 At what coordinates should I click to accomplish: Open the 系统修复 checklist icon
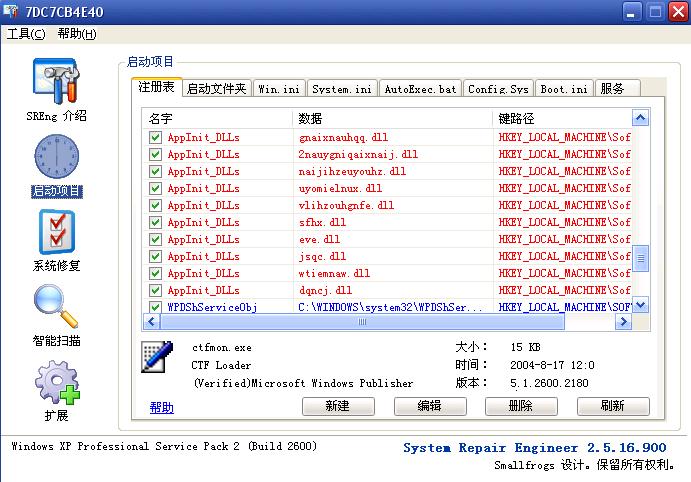[56, 232]
